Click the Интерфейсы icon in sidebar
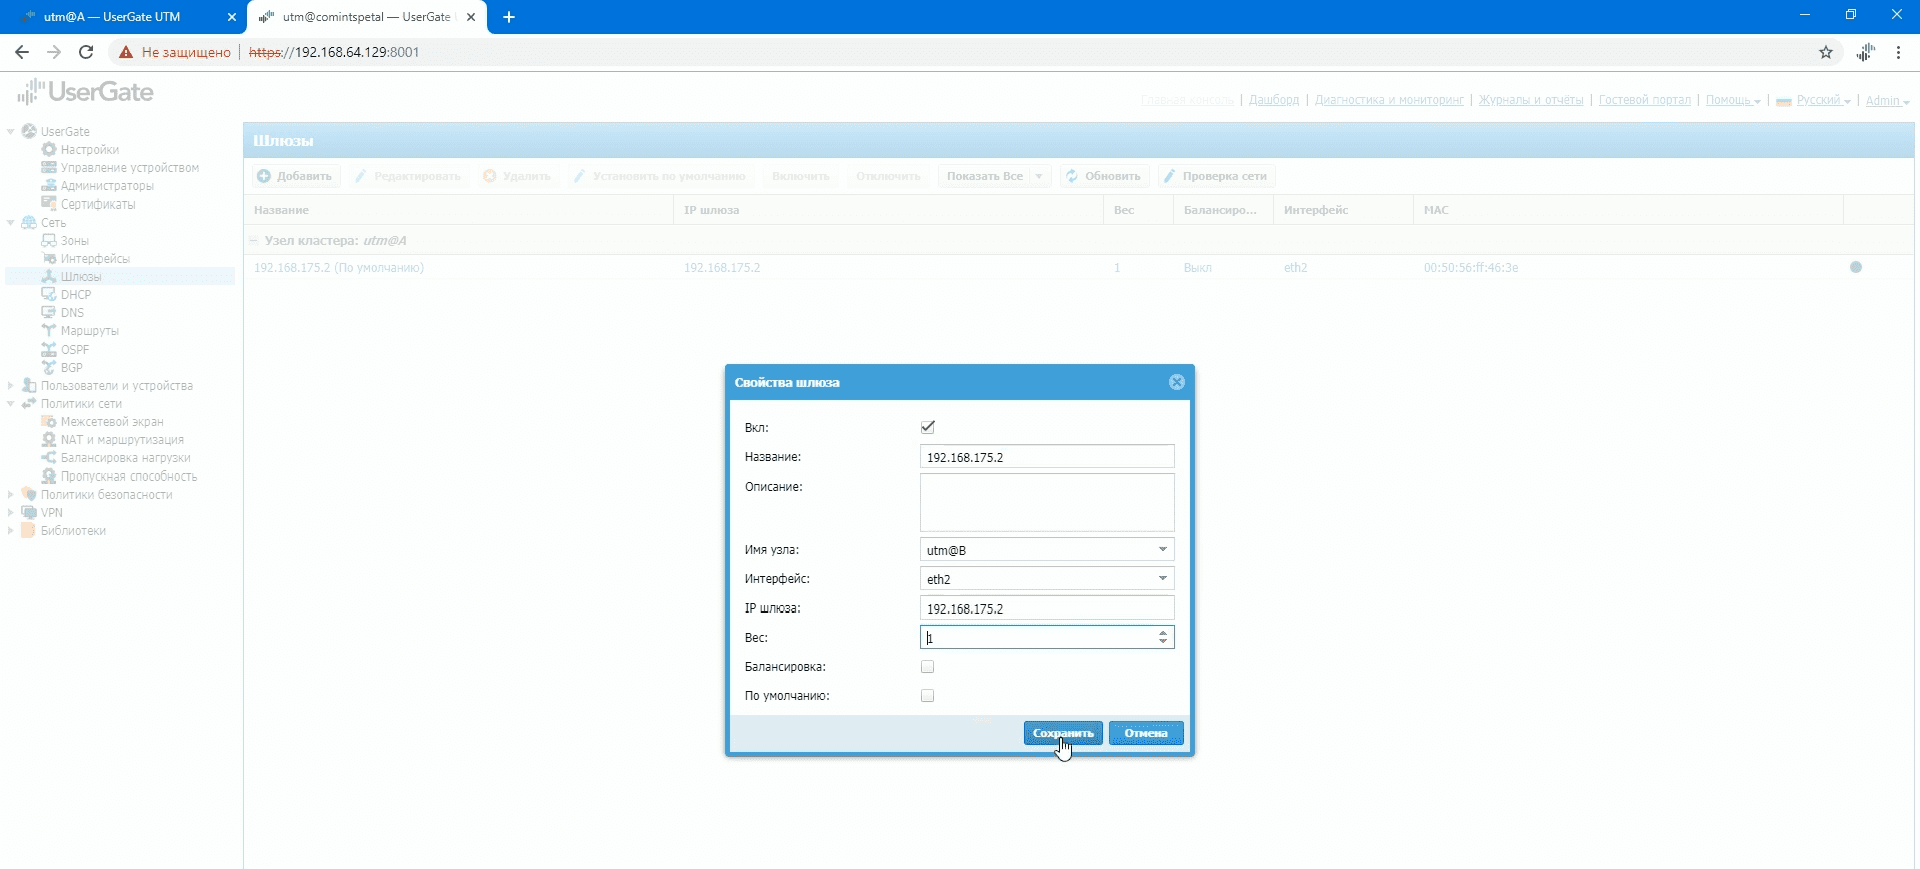This screenshot has height=869, width=1920. (48, 259)
